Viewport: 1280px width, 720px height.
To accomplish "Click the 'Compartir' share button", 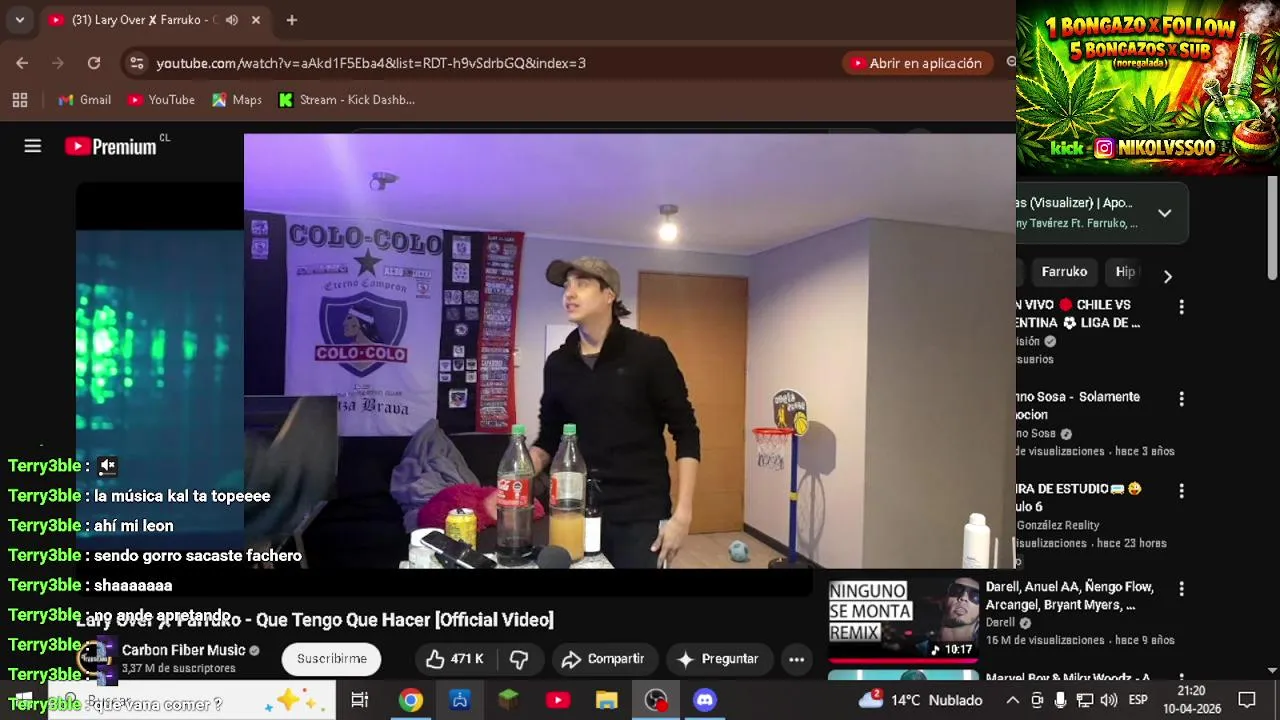I will point(603,659).
